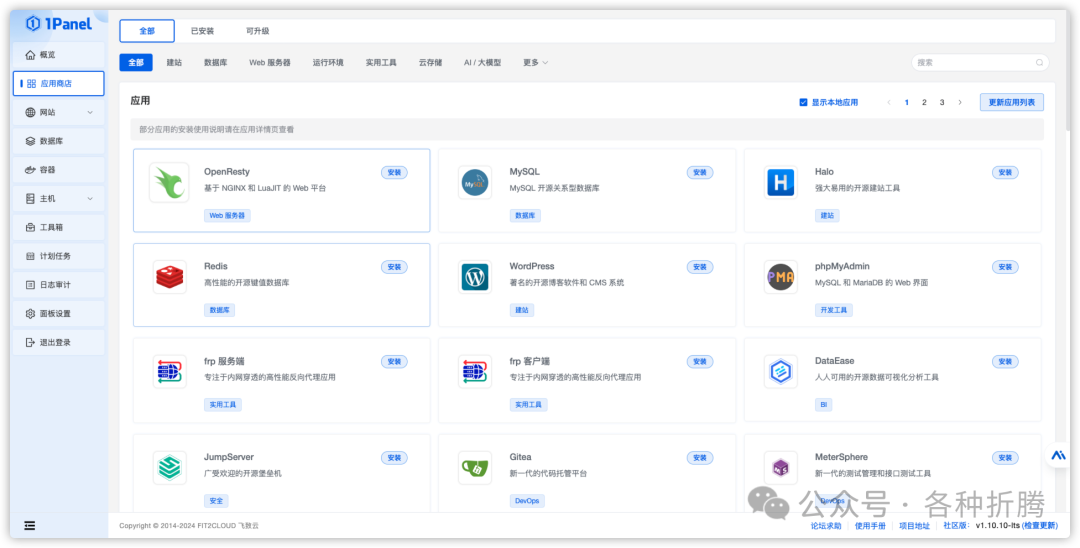Focus the 搜索 input field
Viewport: 1080px width, 548px height.
tap(980, 62)
